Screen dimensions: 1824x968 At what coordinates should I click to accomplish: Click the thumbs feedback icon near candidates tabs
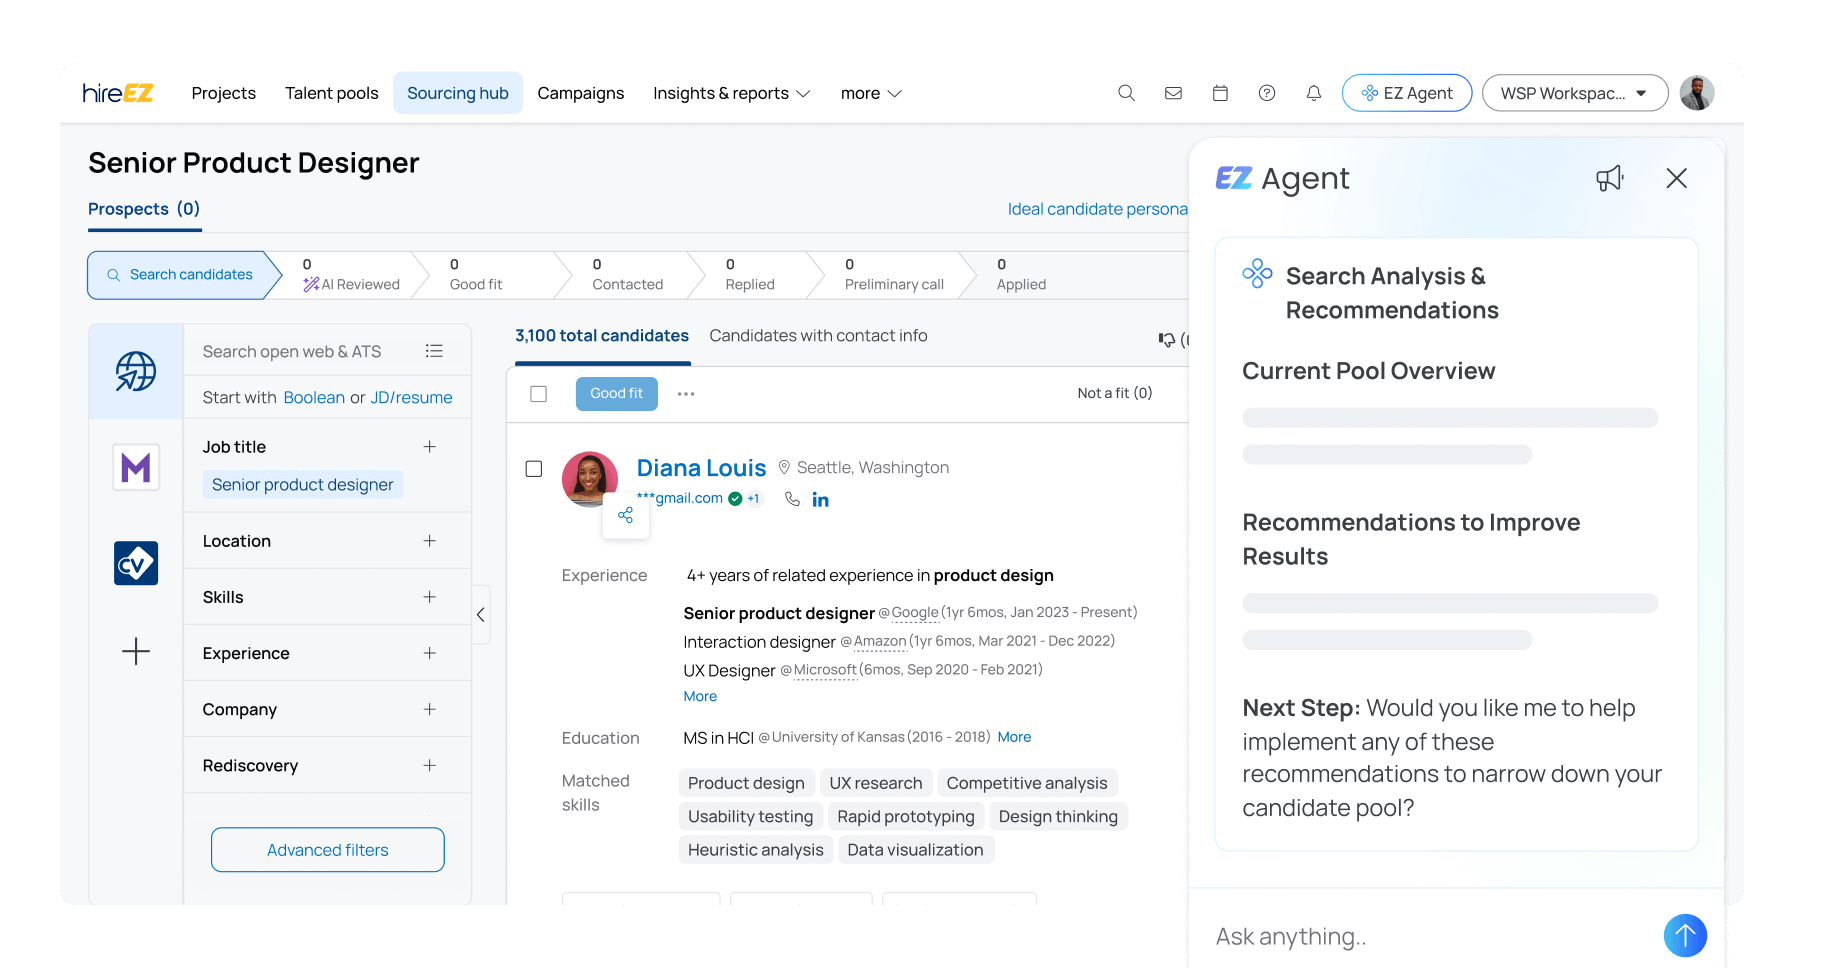[1167, 339]
